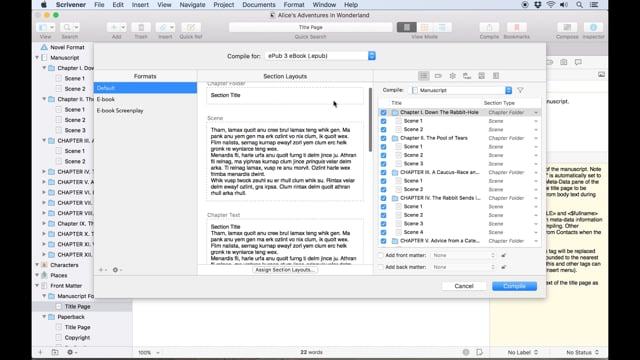Open the metadata tag compile options tab
Screen dimensions: 640x360
point(438,76)
